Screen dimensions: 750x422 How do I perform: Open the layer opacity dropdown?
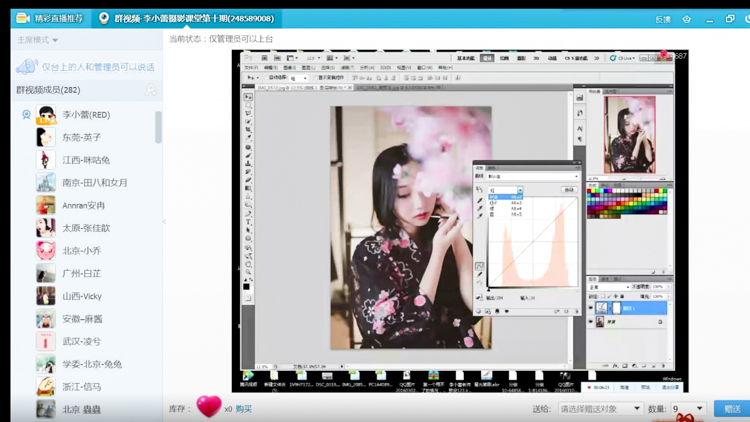tap(668, 287)
